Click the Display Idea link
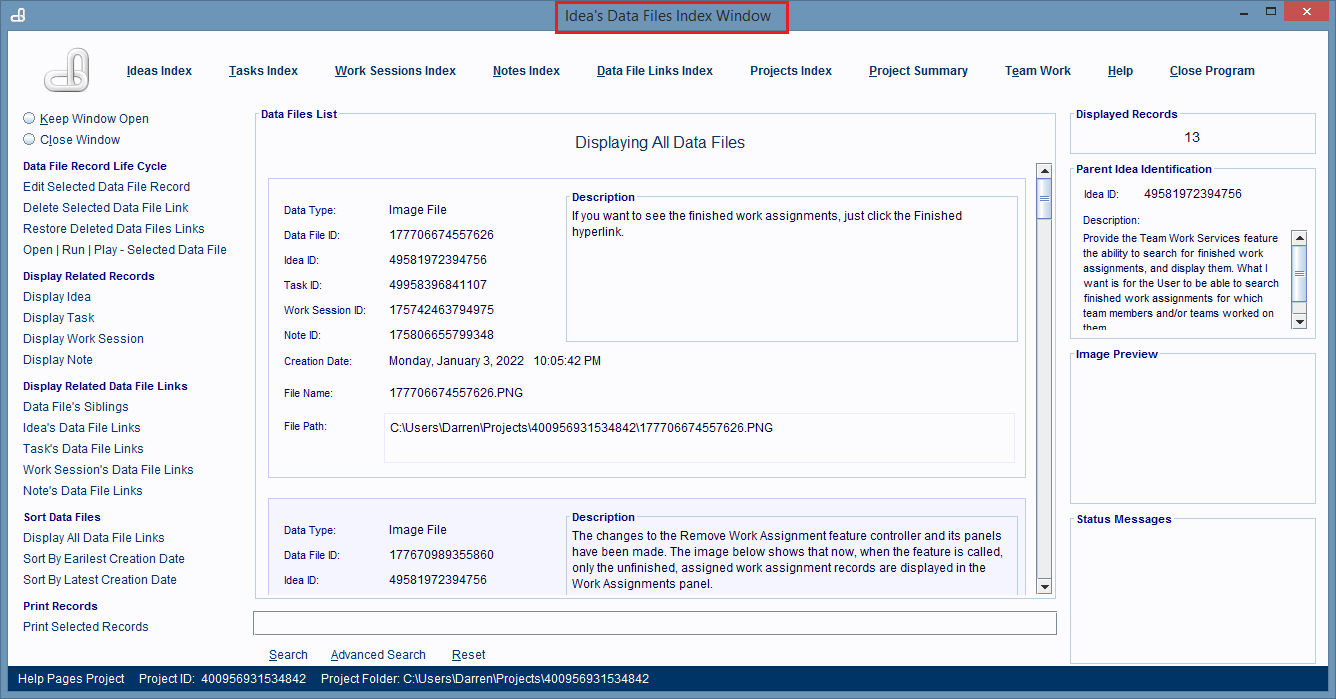 tap(57, 297)
